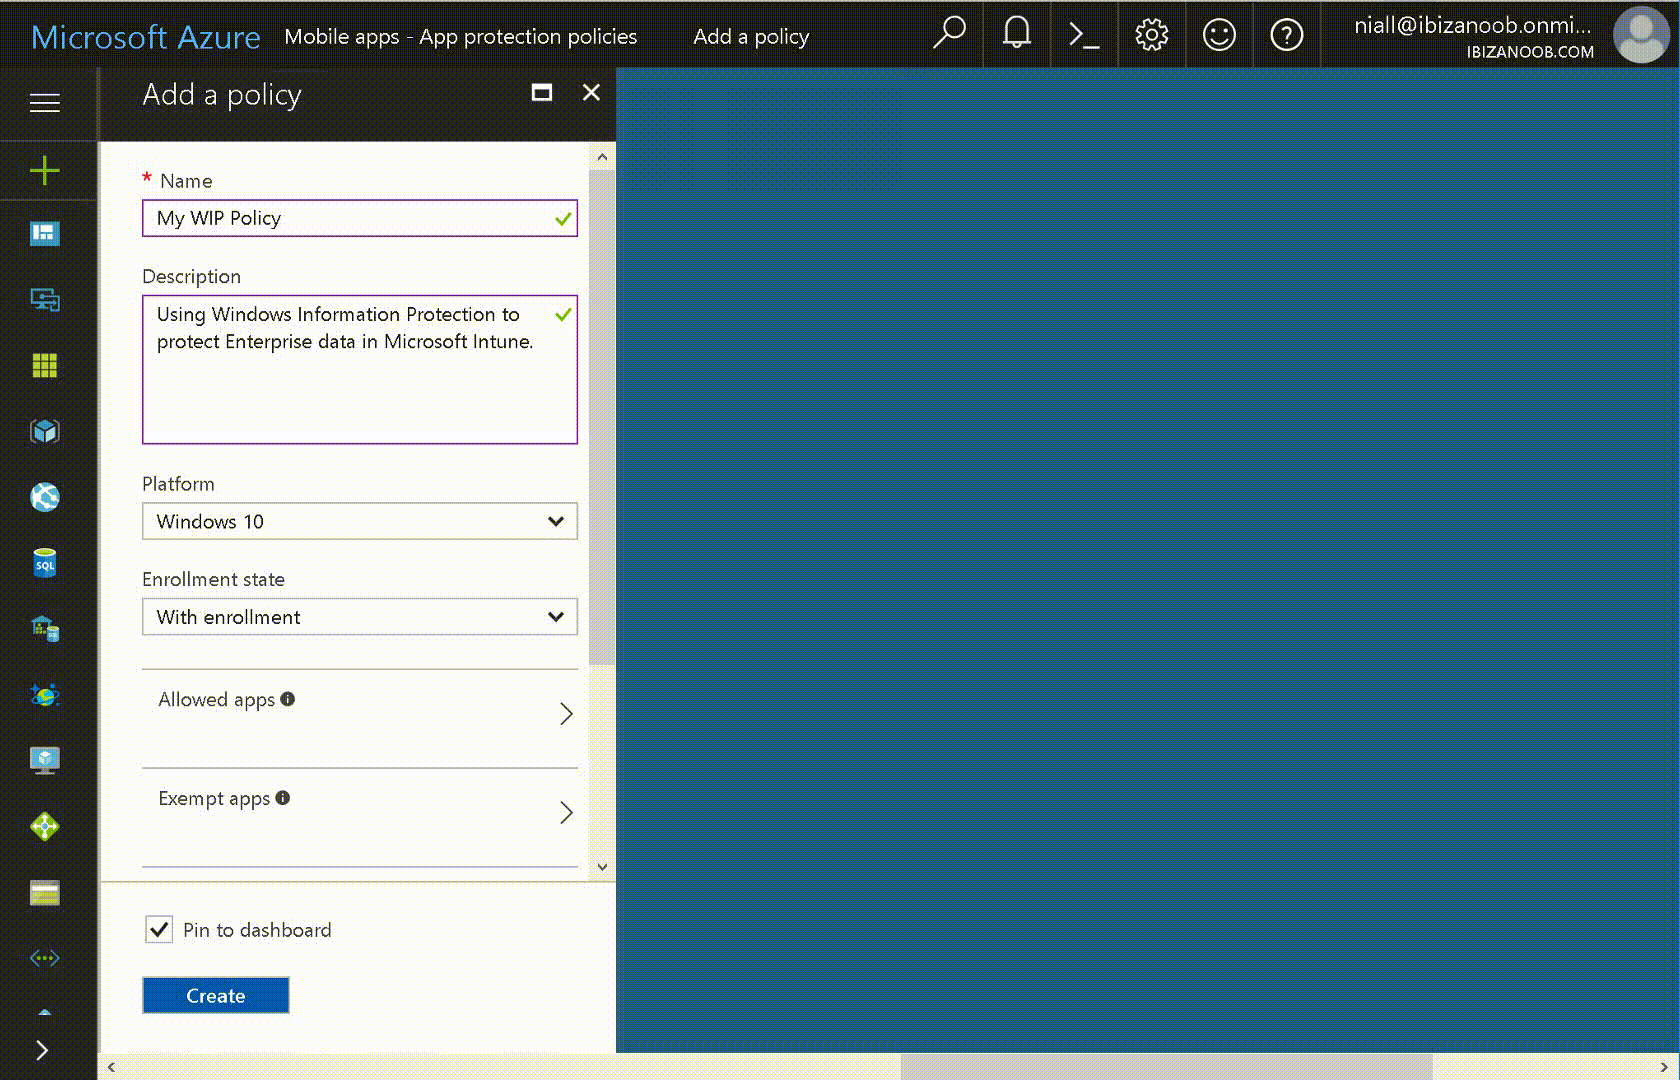Expand sidebar with bottom chevron arrow
The height and width of the screenshot is (1080, 1680).
point(42,1050)
